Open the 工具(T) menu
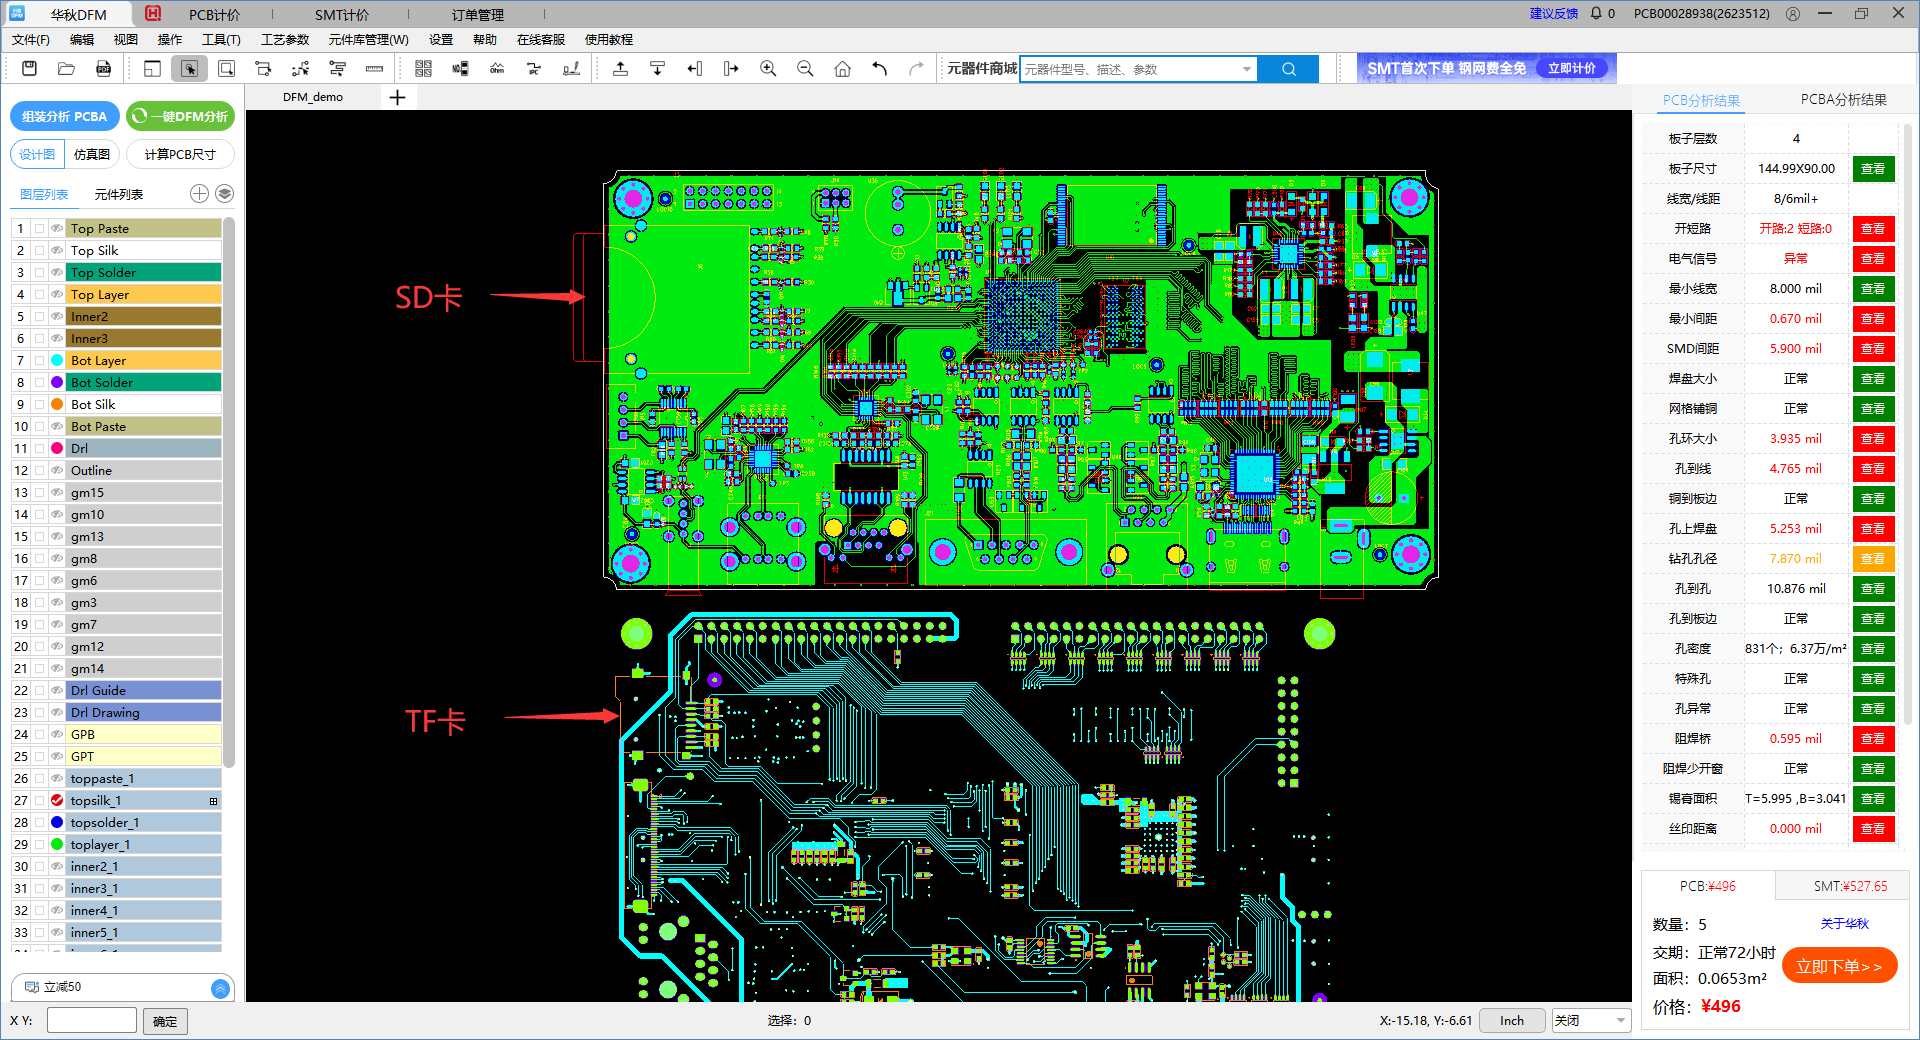The width and height of the screenshot is (1920, 1040). [x=221, y=40]
